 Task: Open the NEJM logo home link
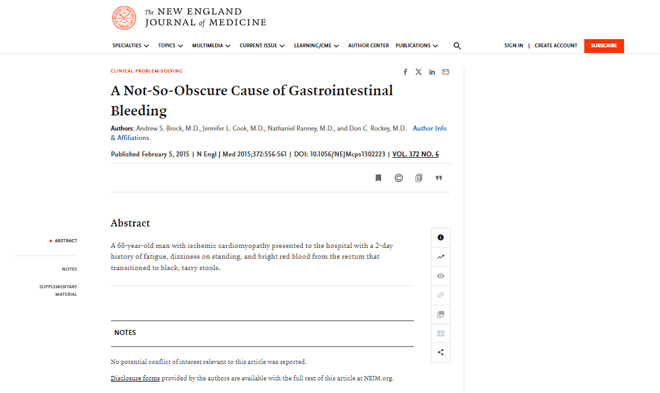(x=189, y=18)
